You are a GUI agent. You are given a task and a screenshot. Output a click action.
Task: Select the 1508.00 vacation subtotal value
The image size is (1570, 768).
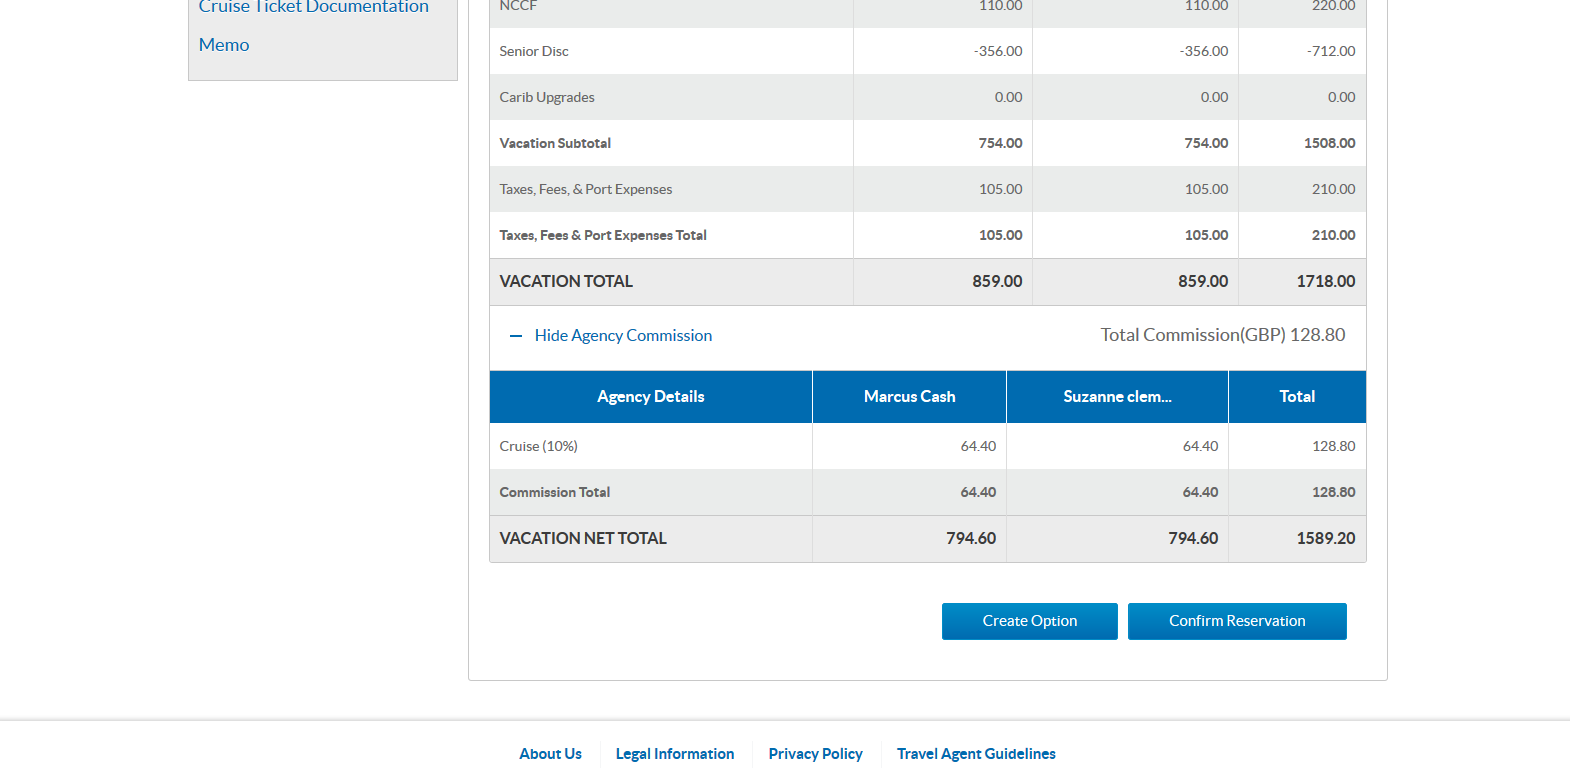(x=1330, y=143)
